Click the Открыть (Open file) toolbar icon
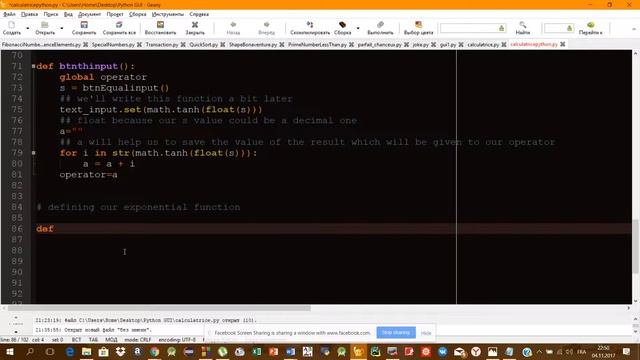640x360 pixels. coord(45,28)
